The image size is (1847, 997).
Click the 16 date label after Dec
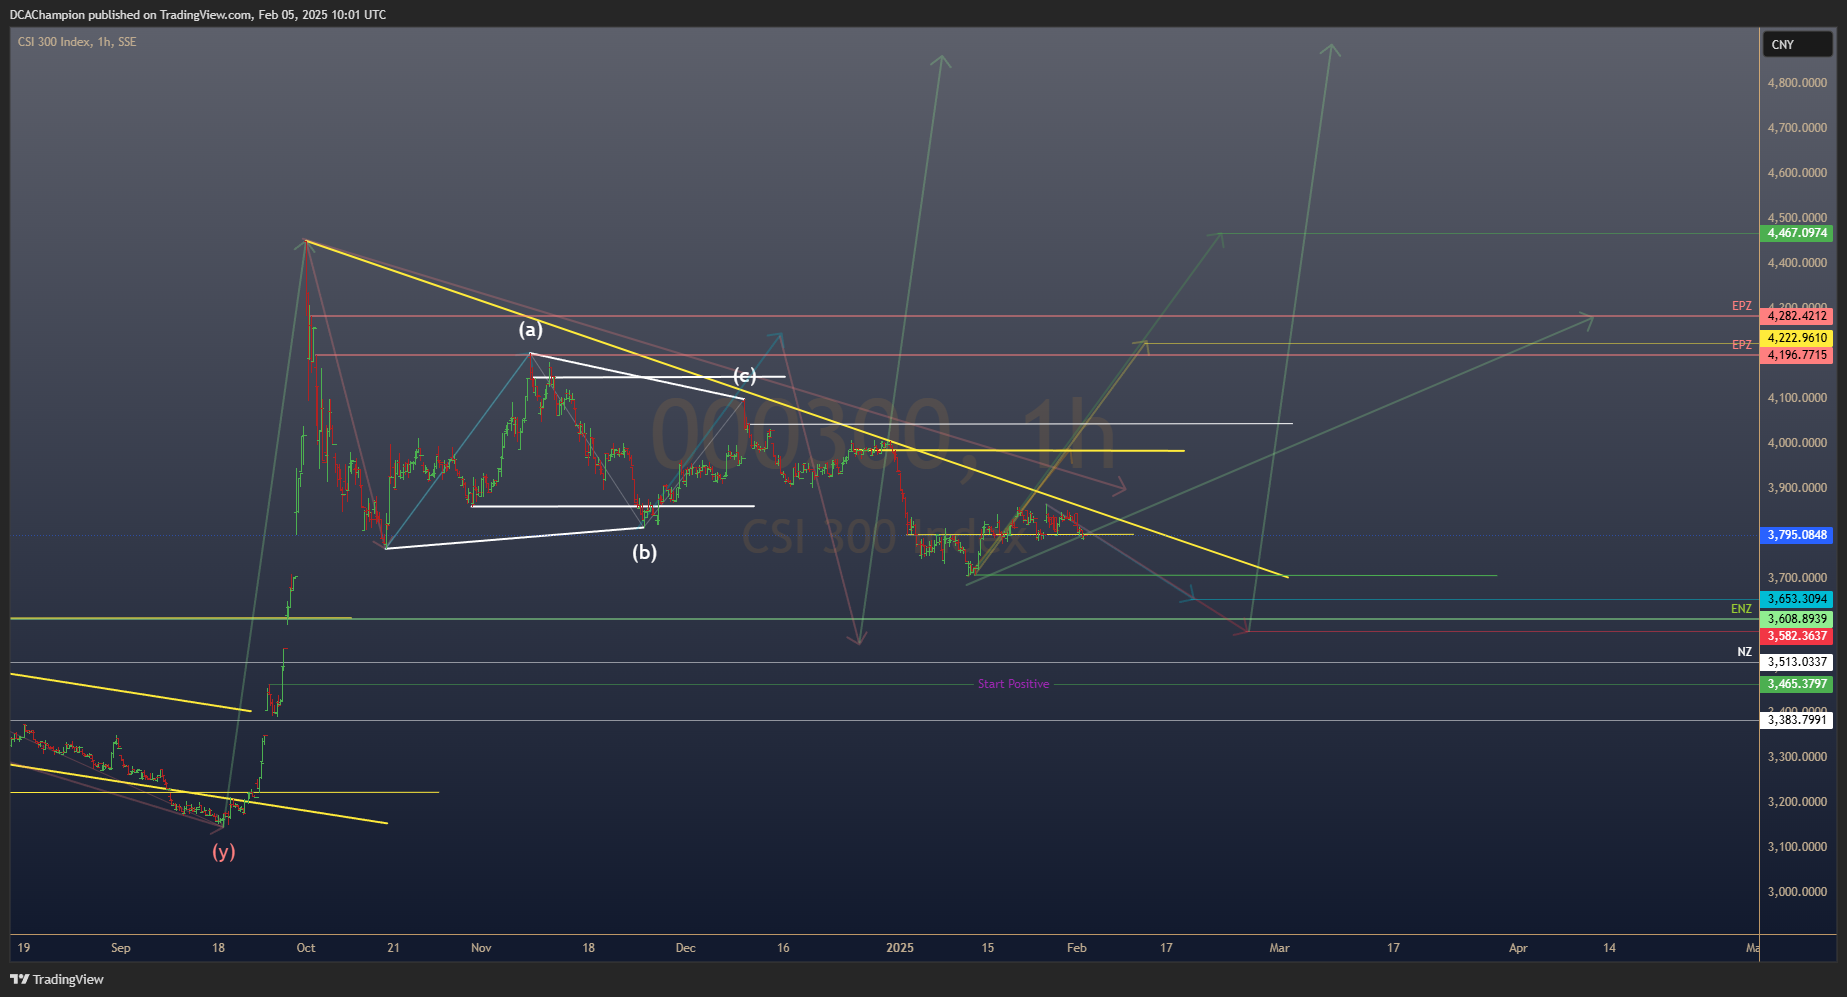(783, 948)
